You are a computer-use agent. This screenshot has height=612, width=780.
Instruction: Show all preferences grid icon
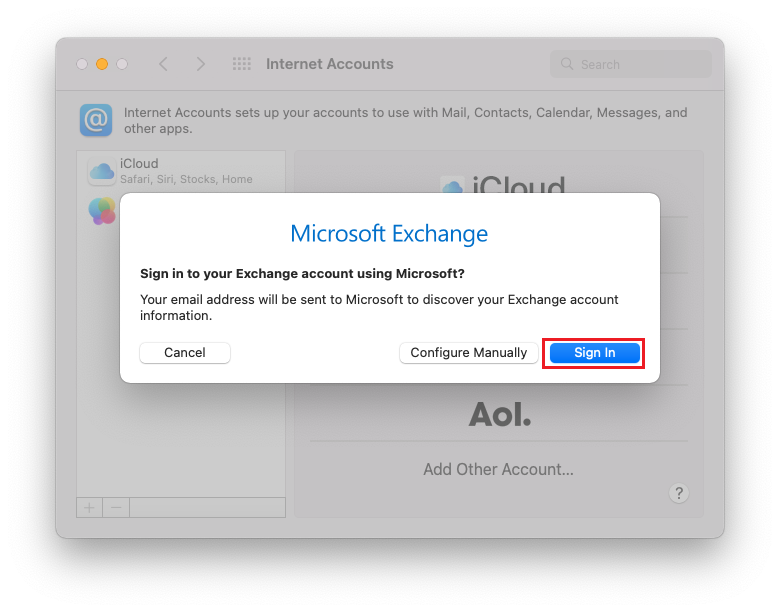(x=242, y=64)
